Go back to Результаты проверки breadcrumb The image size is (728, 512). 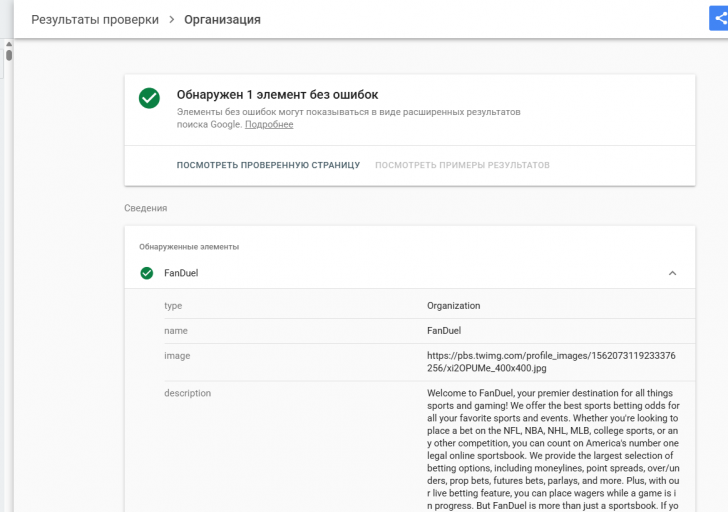(95, 19)
